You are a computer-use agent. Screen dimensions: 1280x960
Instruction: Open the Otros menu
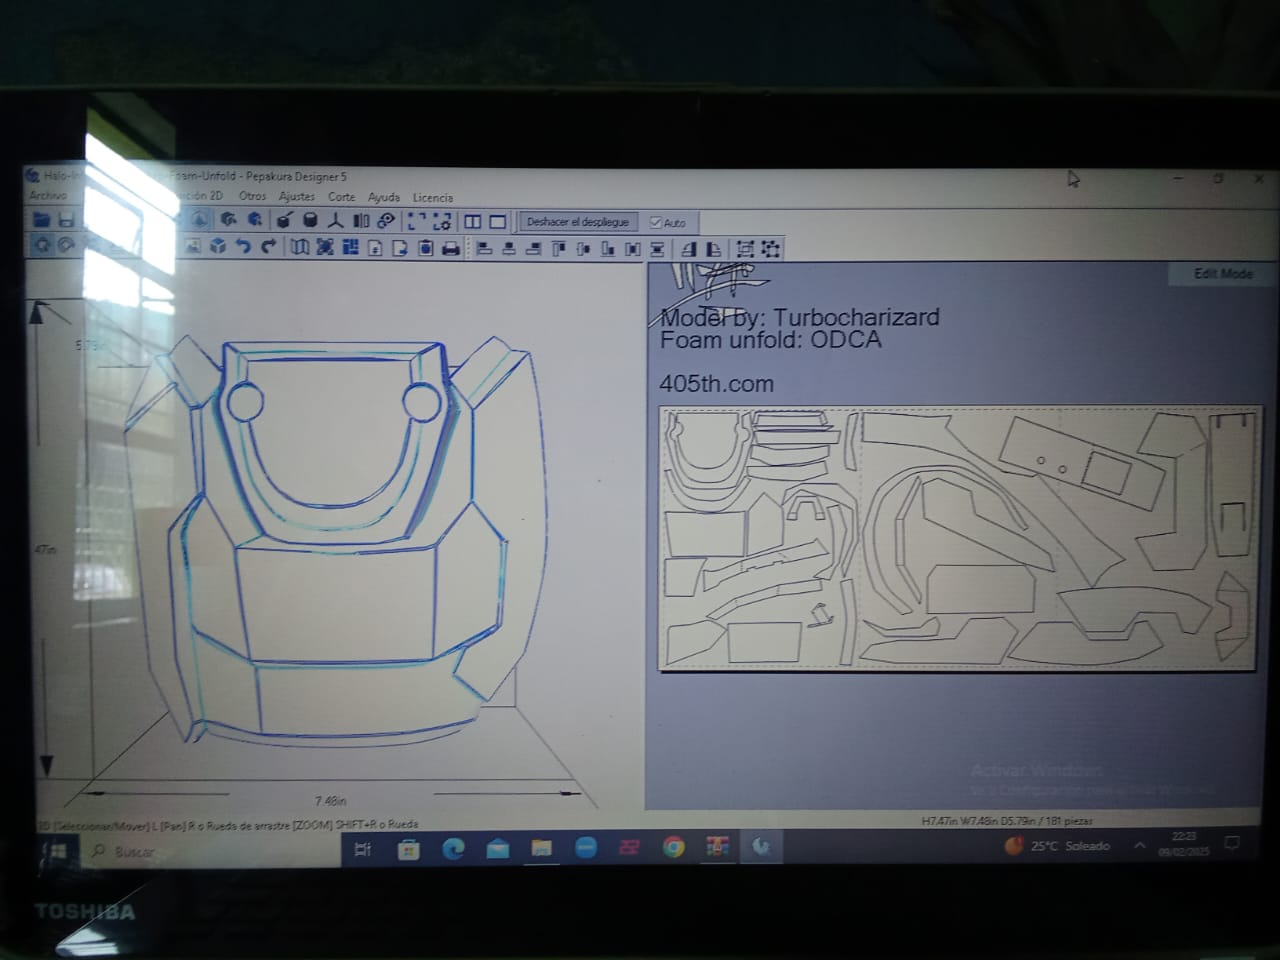(x=252, y=196)
